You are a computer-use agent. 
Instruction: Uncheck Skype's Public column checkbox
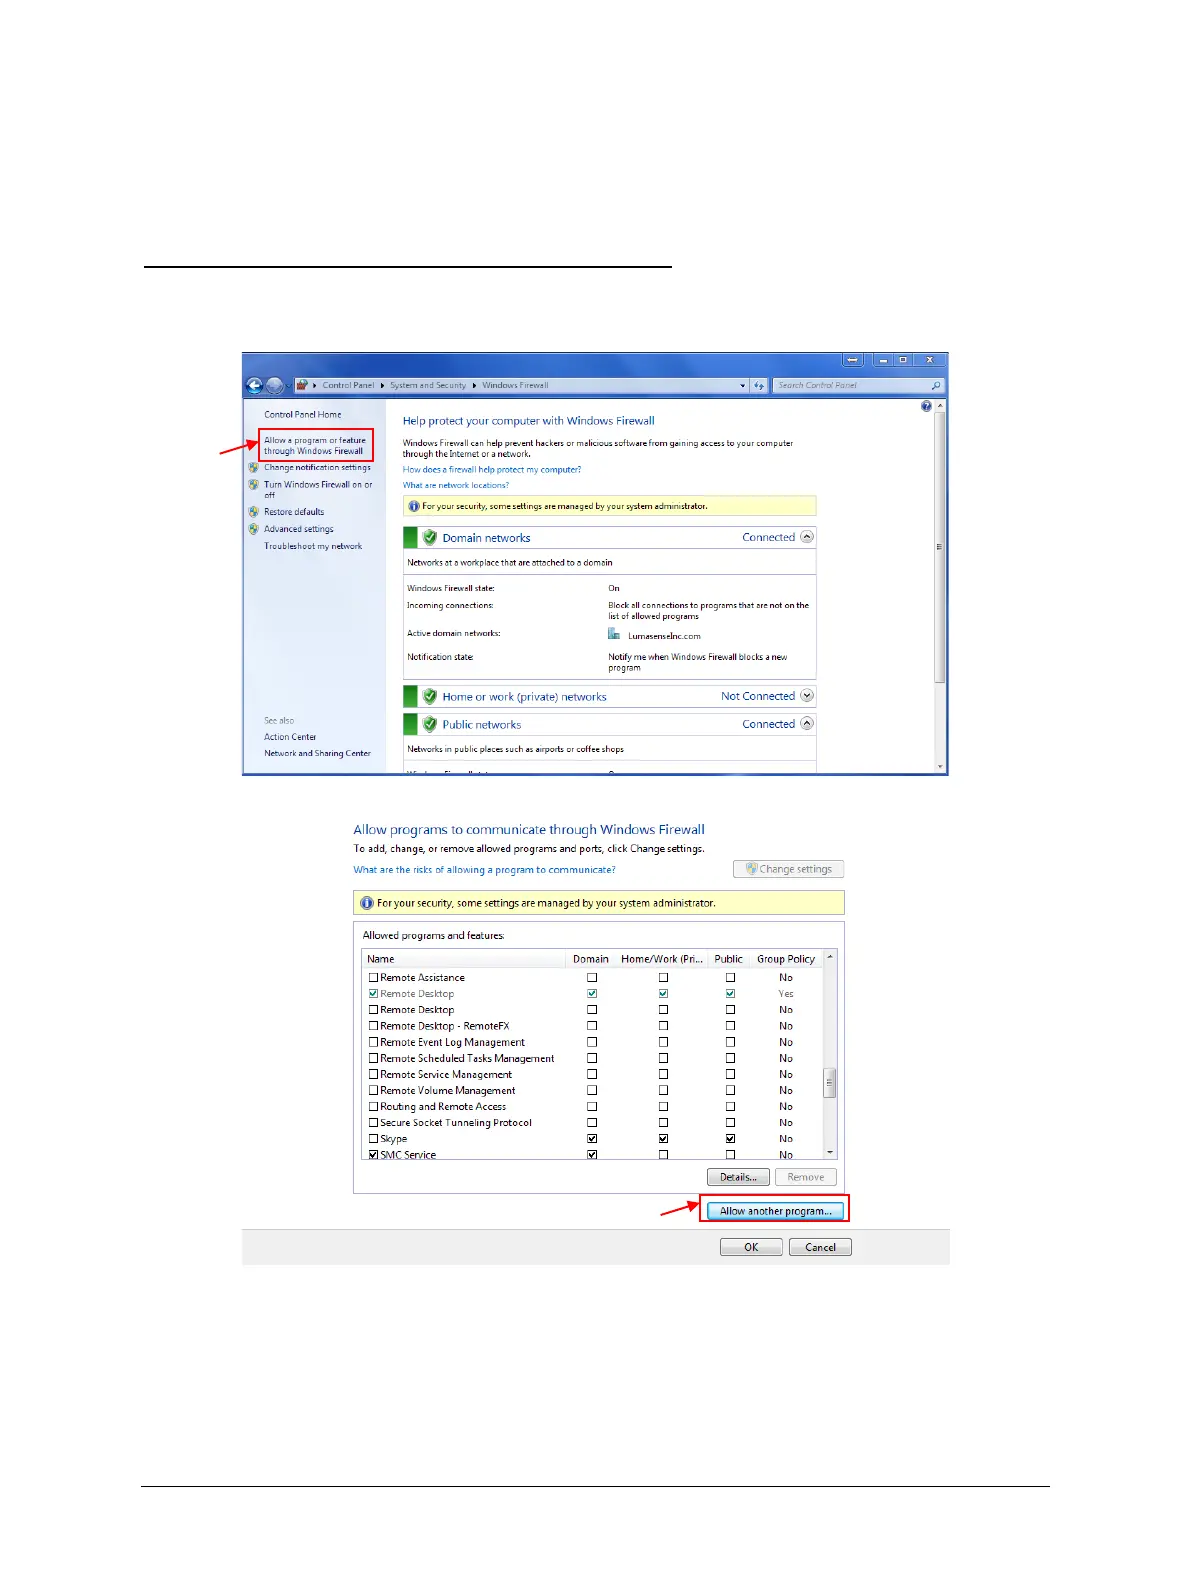730,1139
